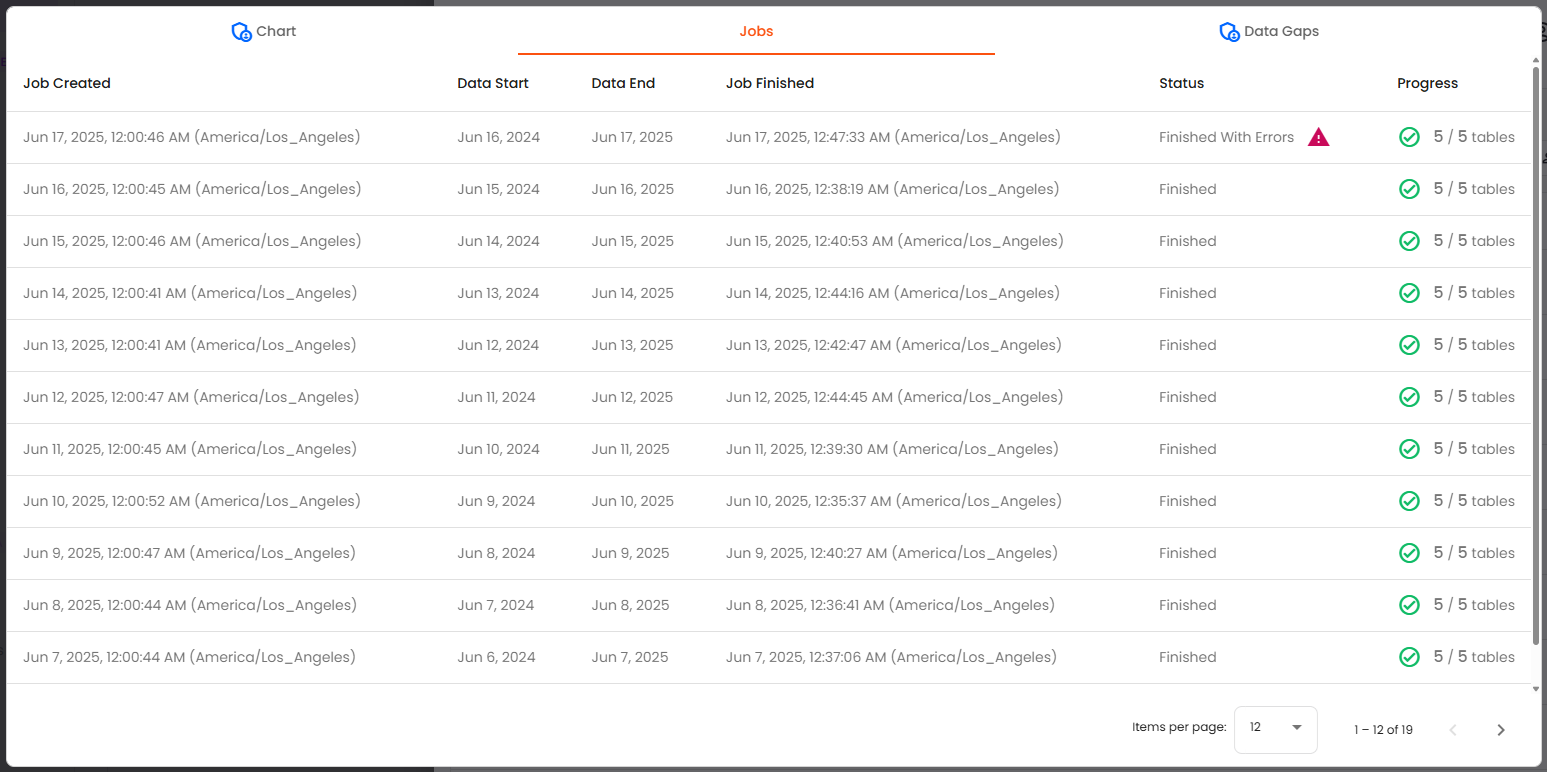Click the Job Finished column header
Screen dimensions: 1547x772
[x=769, y=83]
